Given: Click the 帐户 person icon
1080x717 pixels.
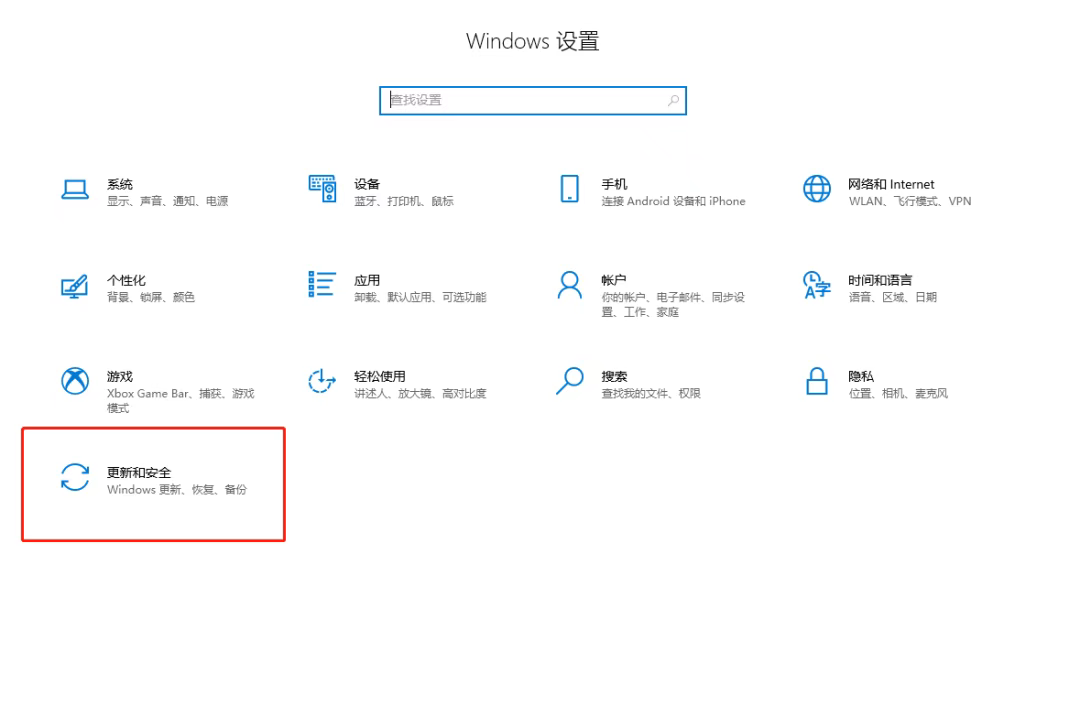Looking at the screenshot, I should click(570, 285).
